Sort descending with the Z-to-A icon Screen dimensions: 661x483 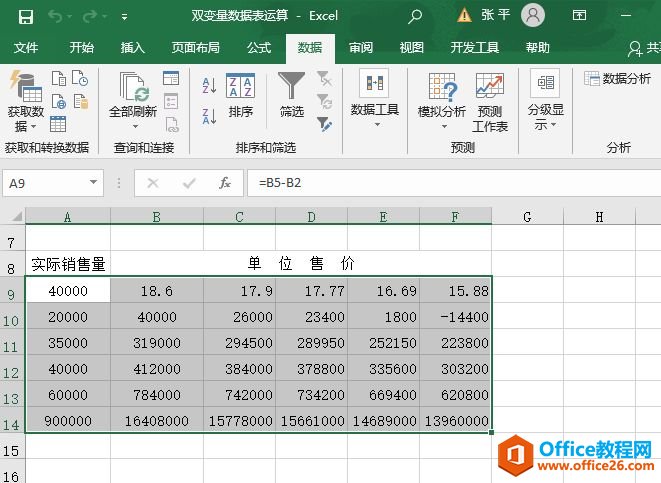point(210,116)
